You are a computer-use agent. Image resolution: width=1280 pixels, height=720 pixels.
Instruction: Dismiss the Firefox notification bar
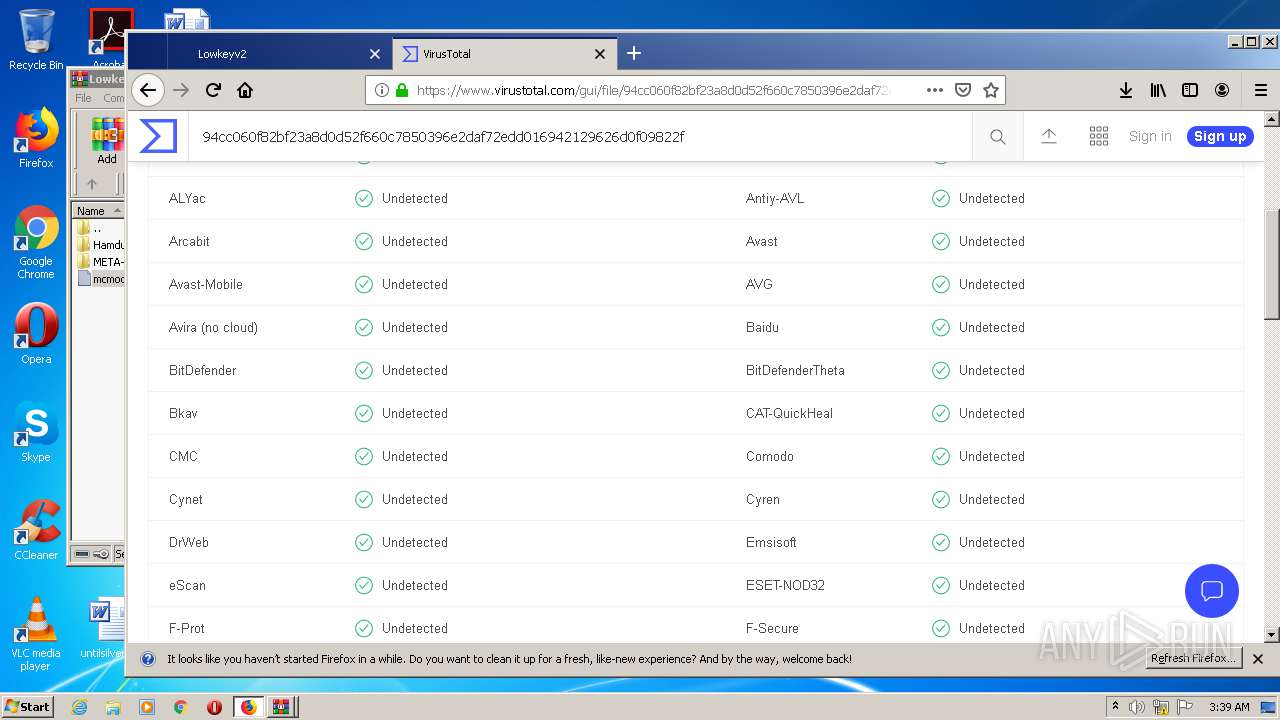1258,659
